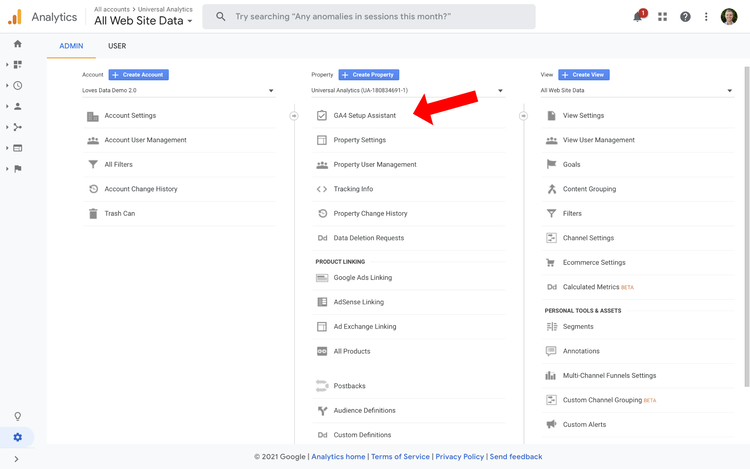Switch to the ADMIN tab
Screen dimensions: 750x469
71,46
